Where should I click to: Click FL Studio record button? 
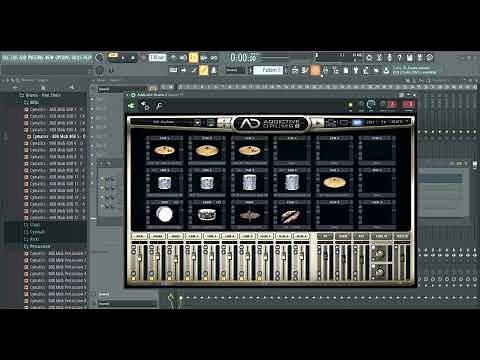point(143,58)
